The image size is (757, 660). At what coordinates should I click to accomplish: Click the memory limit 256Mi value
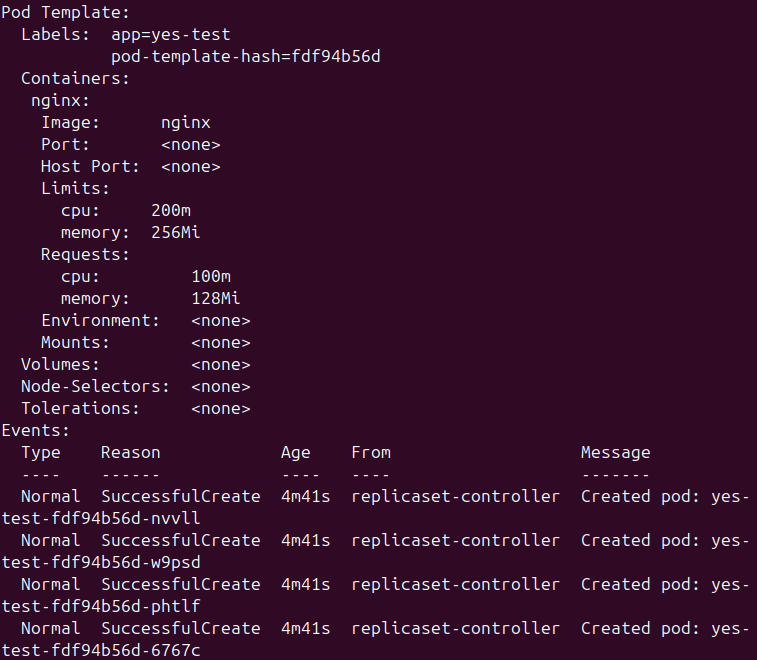(176, 233)
